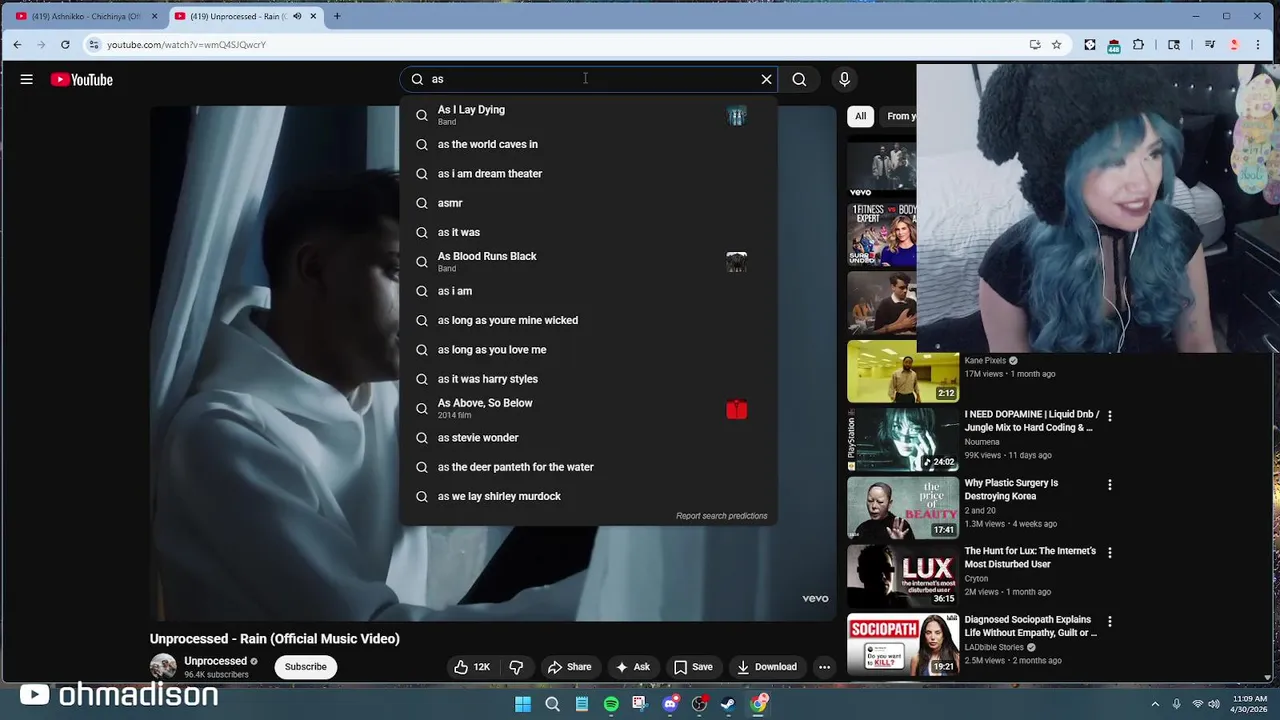The image size is (1280, 720).
Task: Install app icon in address bar
Action: click(x=1035, y=44)
